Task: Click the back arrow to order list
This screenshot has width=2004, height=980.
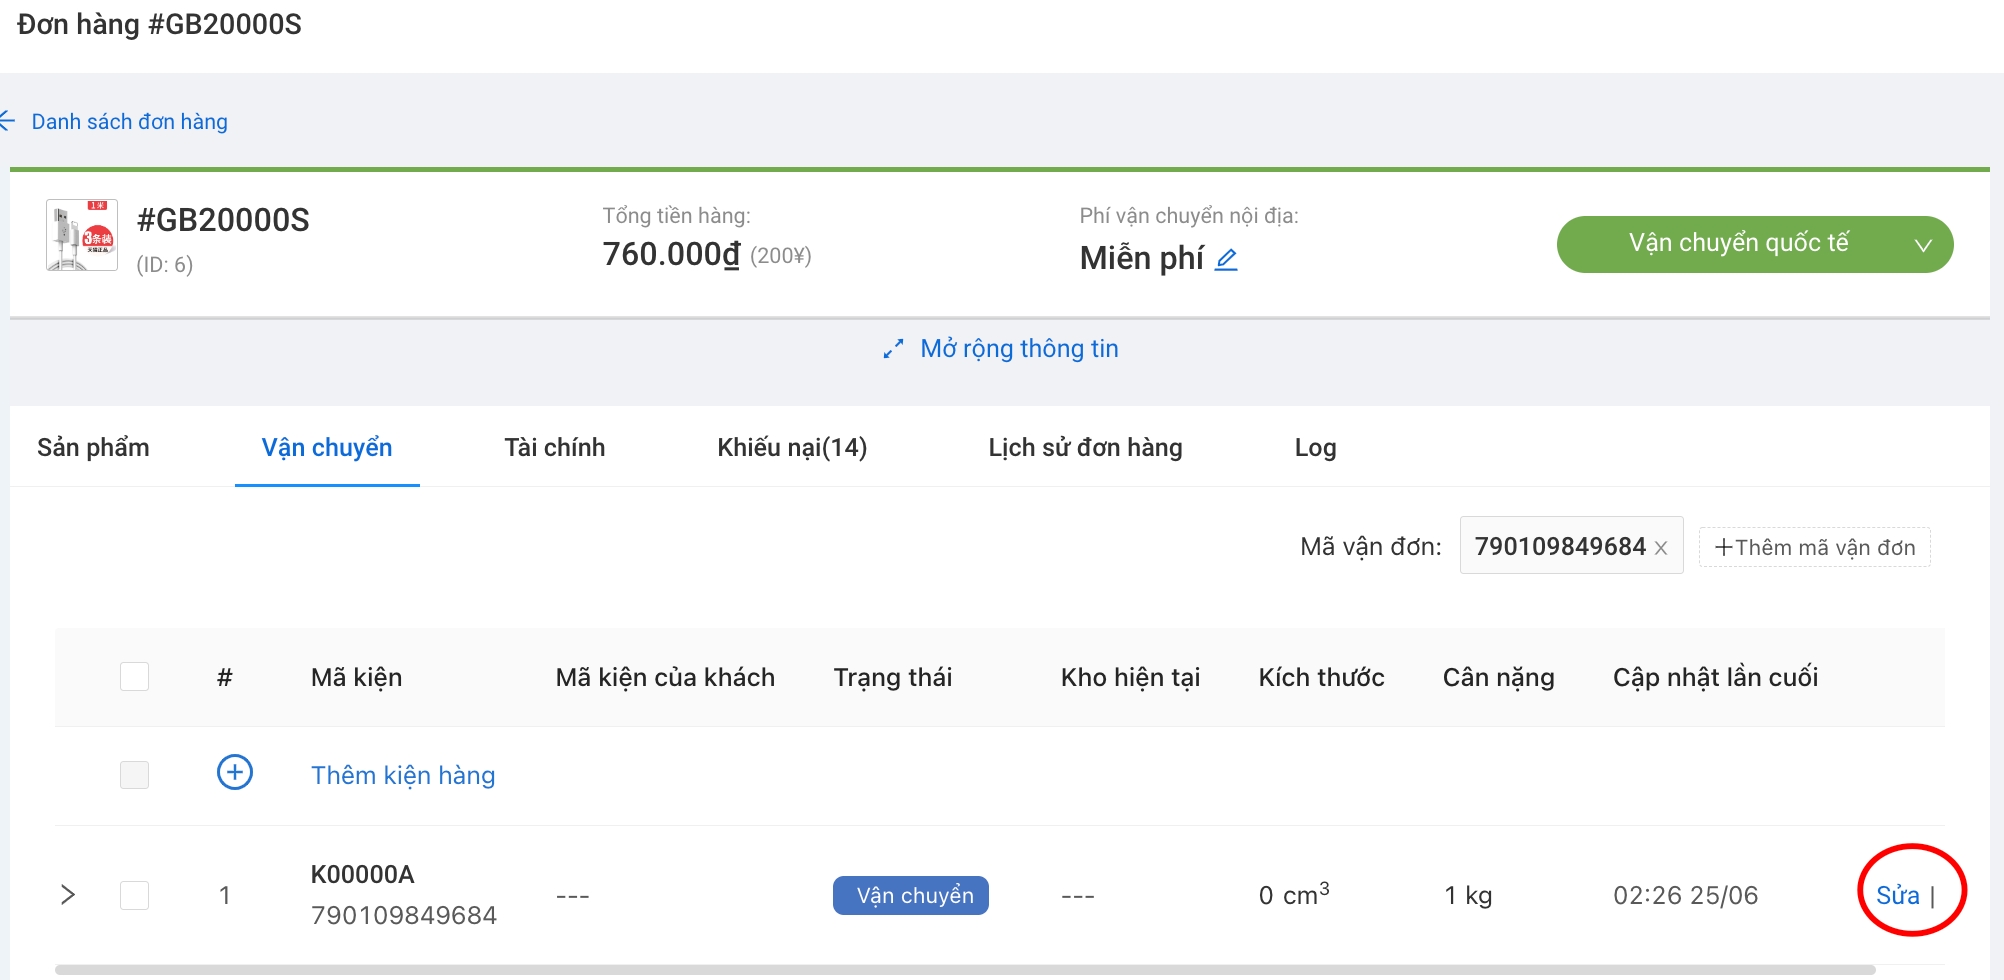Action: tap(8, 122)
